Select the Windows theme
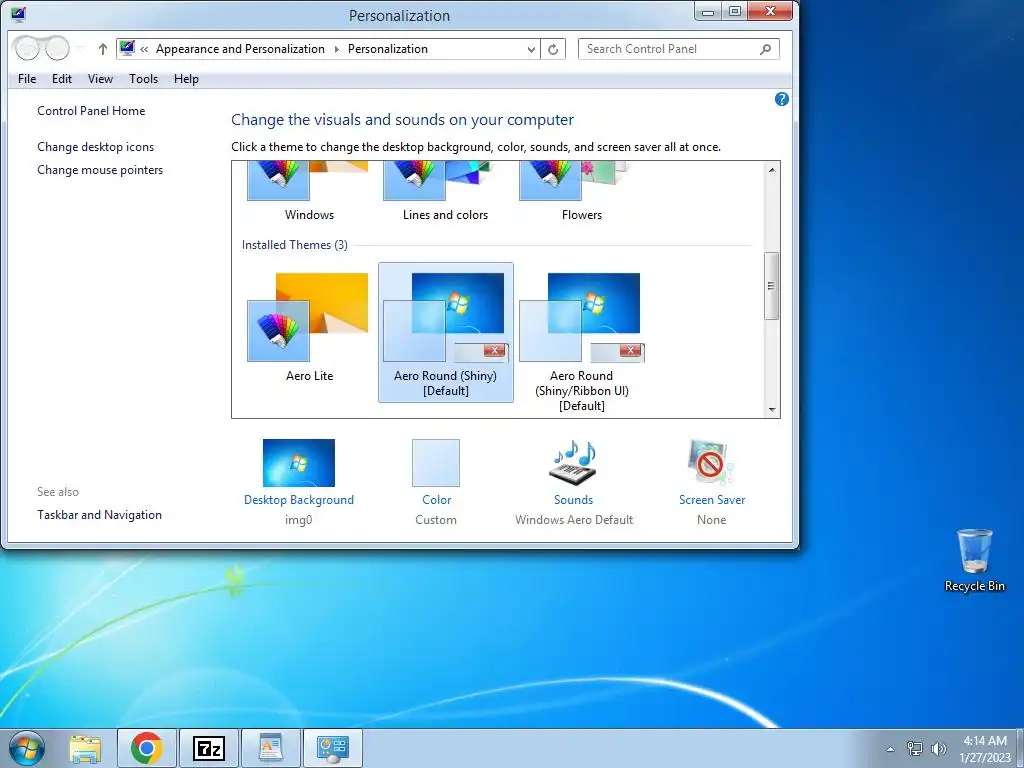 pyautogui.click(x=309, y=193)
